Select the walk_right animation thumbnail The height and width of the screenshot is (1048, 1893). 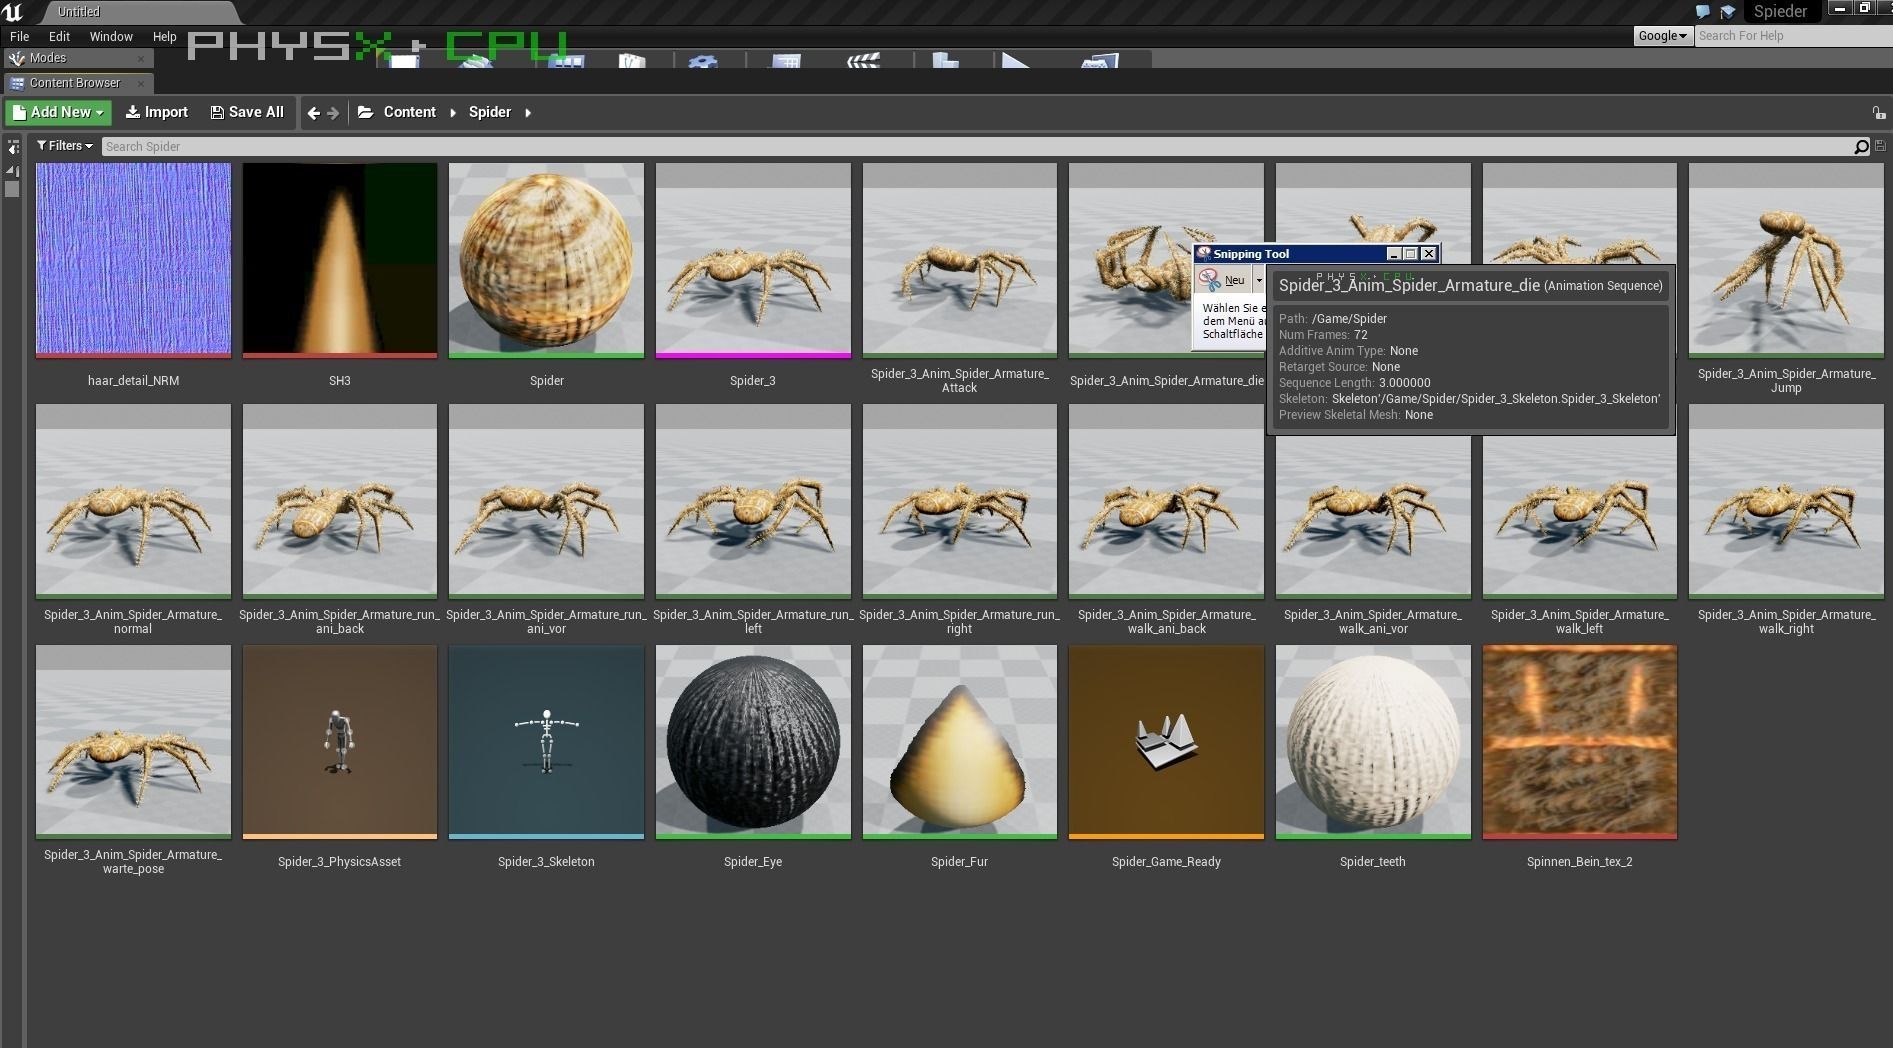pos(1786,501)
